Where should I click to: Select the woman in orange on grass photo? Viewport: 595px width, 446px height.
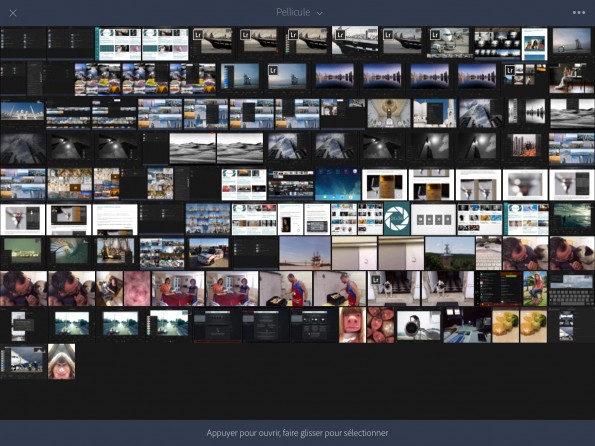pyautogui.click(x=535, y=288)
